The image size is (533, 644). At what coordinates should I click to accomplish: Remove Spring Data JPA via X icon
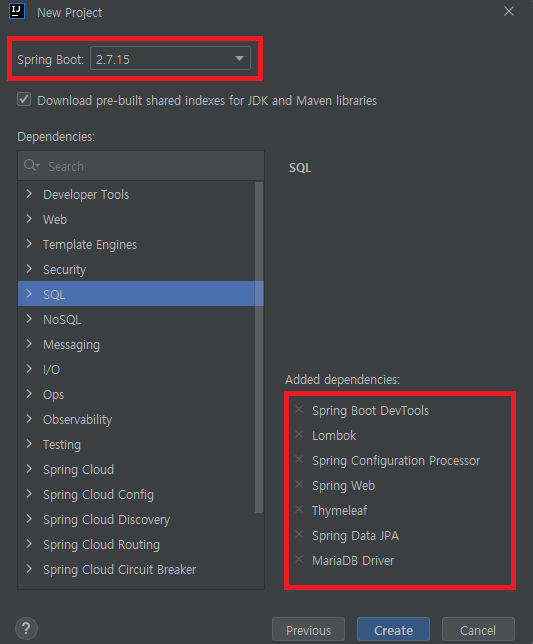point(299,534)
